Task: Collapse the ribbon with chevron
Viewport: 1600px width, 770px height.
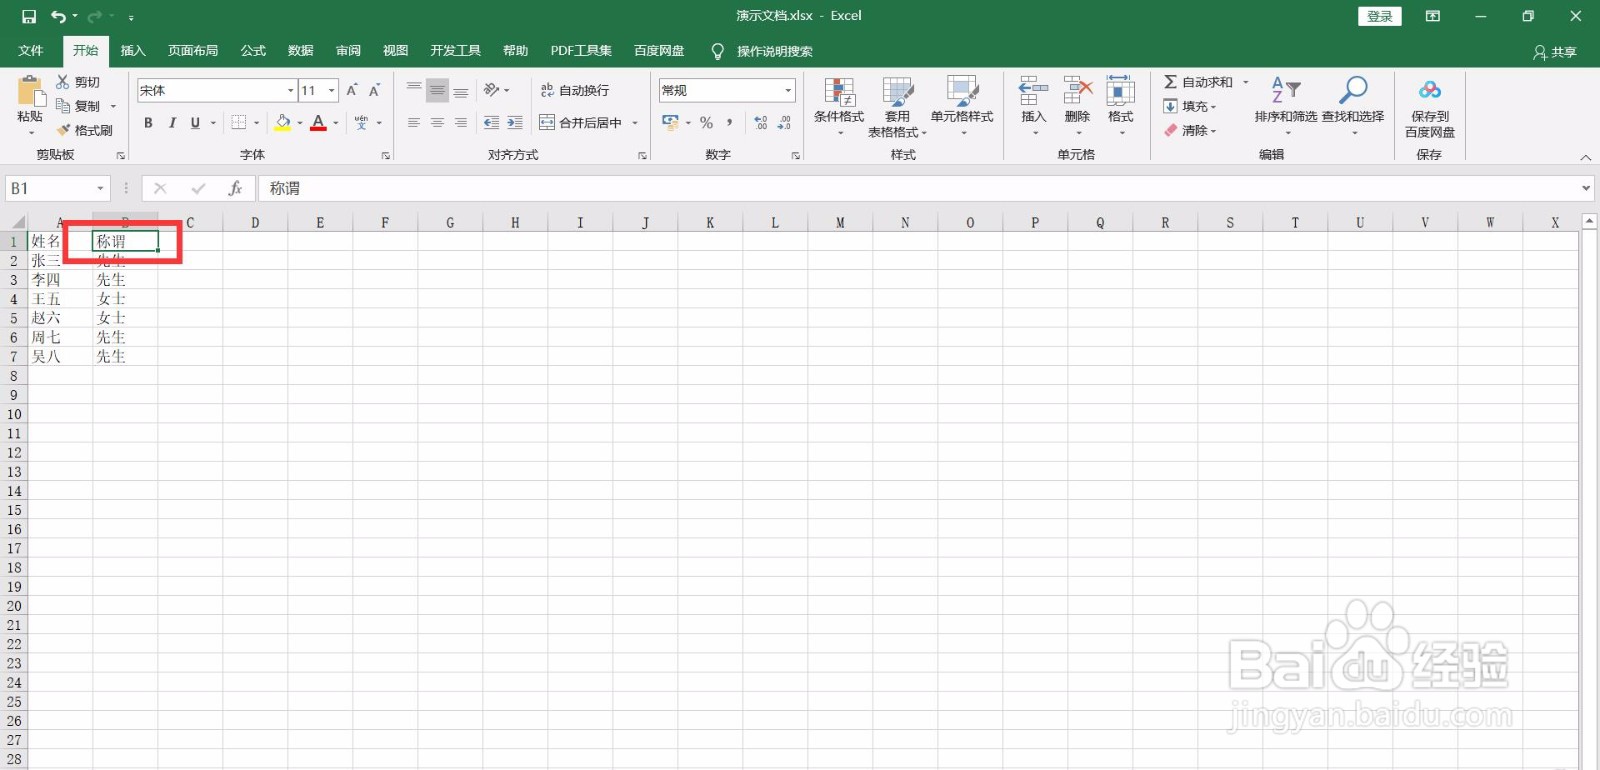Action: tap(1585, 156)
